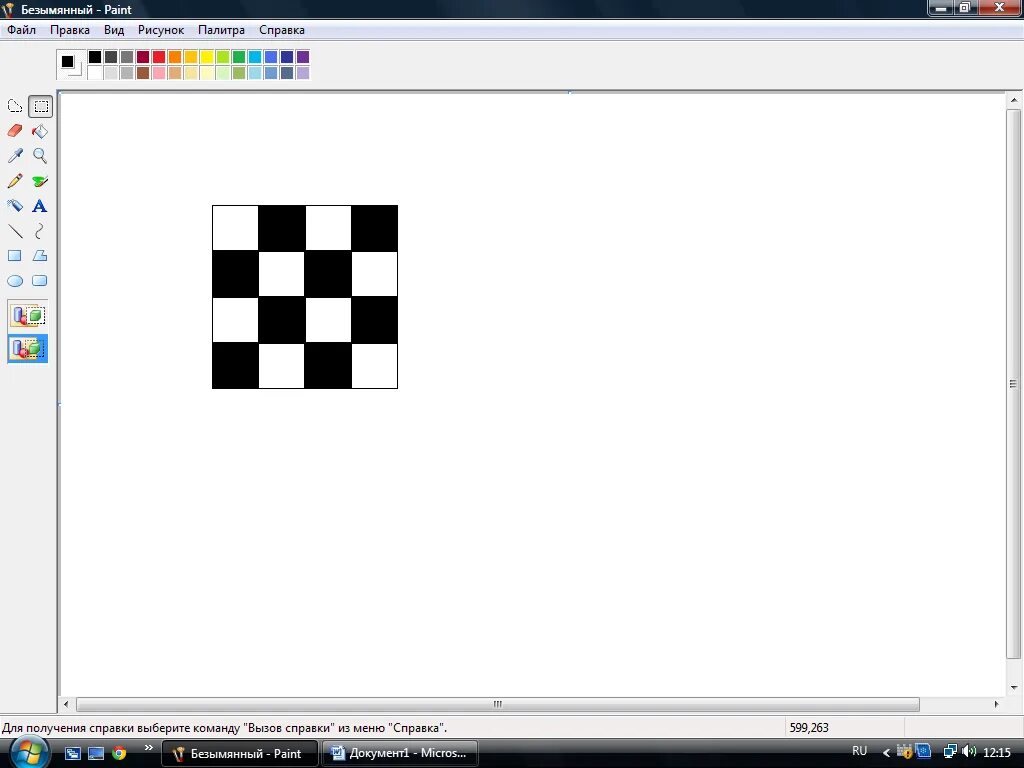Pick the red palette color
Screen dimensions: 1024x768
point(159,57)
